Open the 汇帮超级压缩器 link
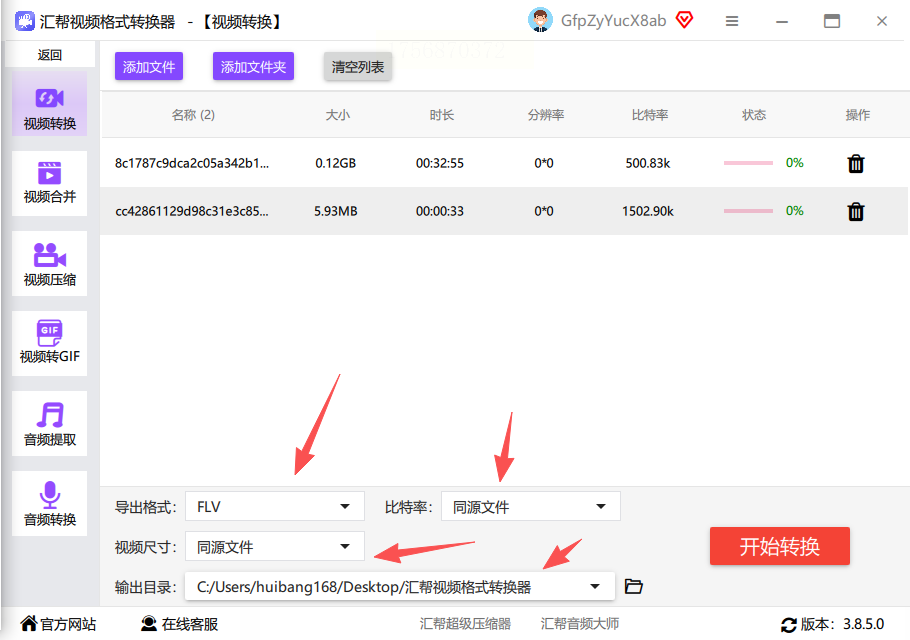This screenshot has width=910, height=640. (x=465, y=624)
